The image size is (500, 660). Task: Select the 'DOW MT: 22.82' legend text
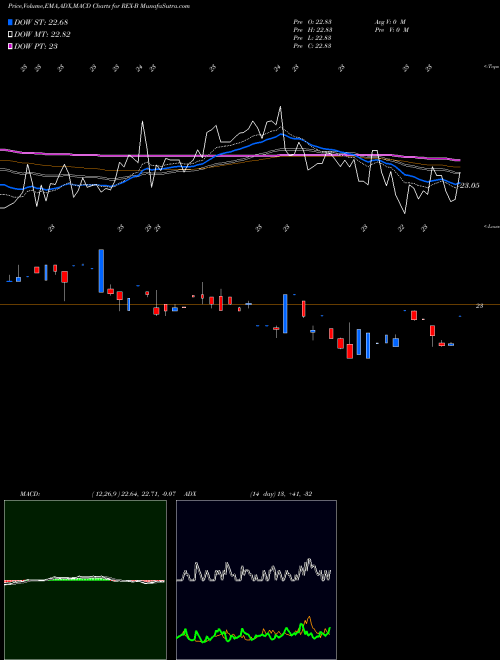[x=42, y=35]
